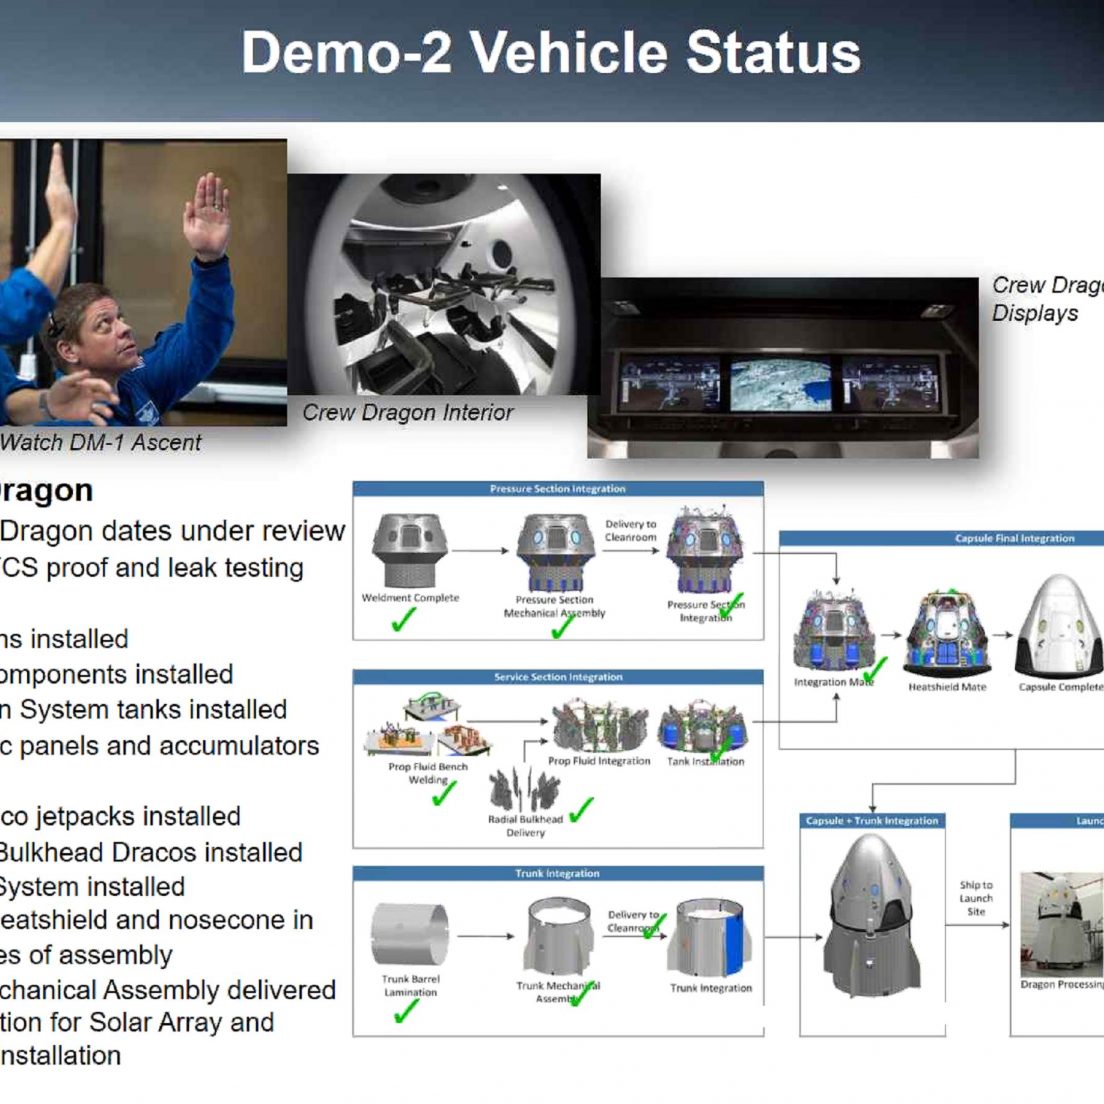Select the Heatshield Mate capsule image

click(x=948, y=632)
